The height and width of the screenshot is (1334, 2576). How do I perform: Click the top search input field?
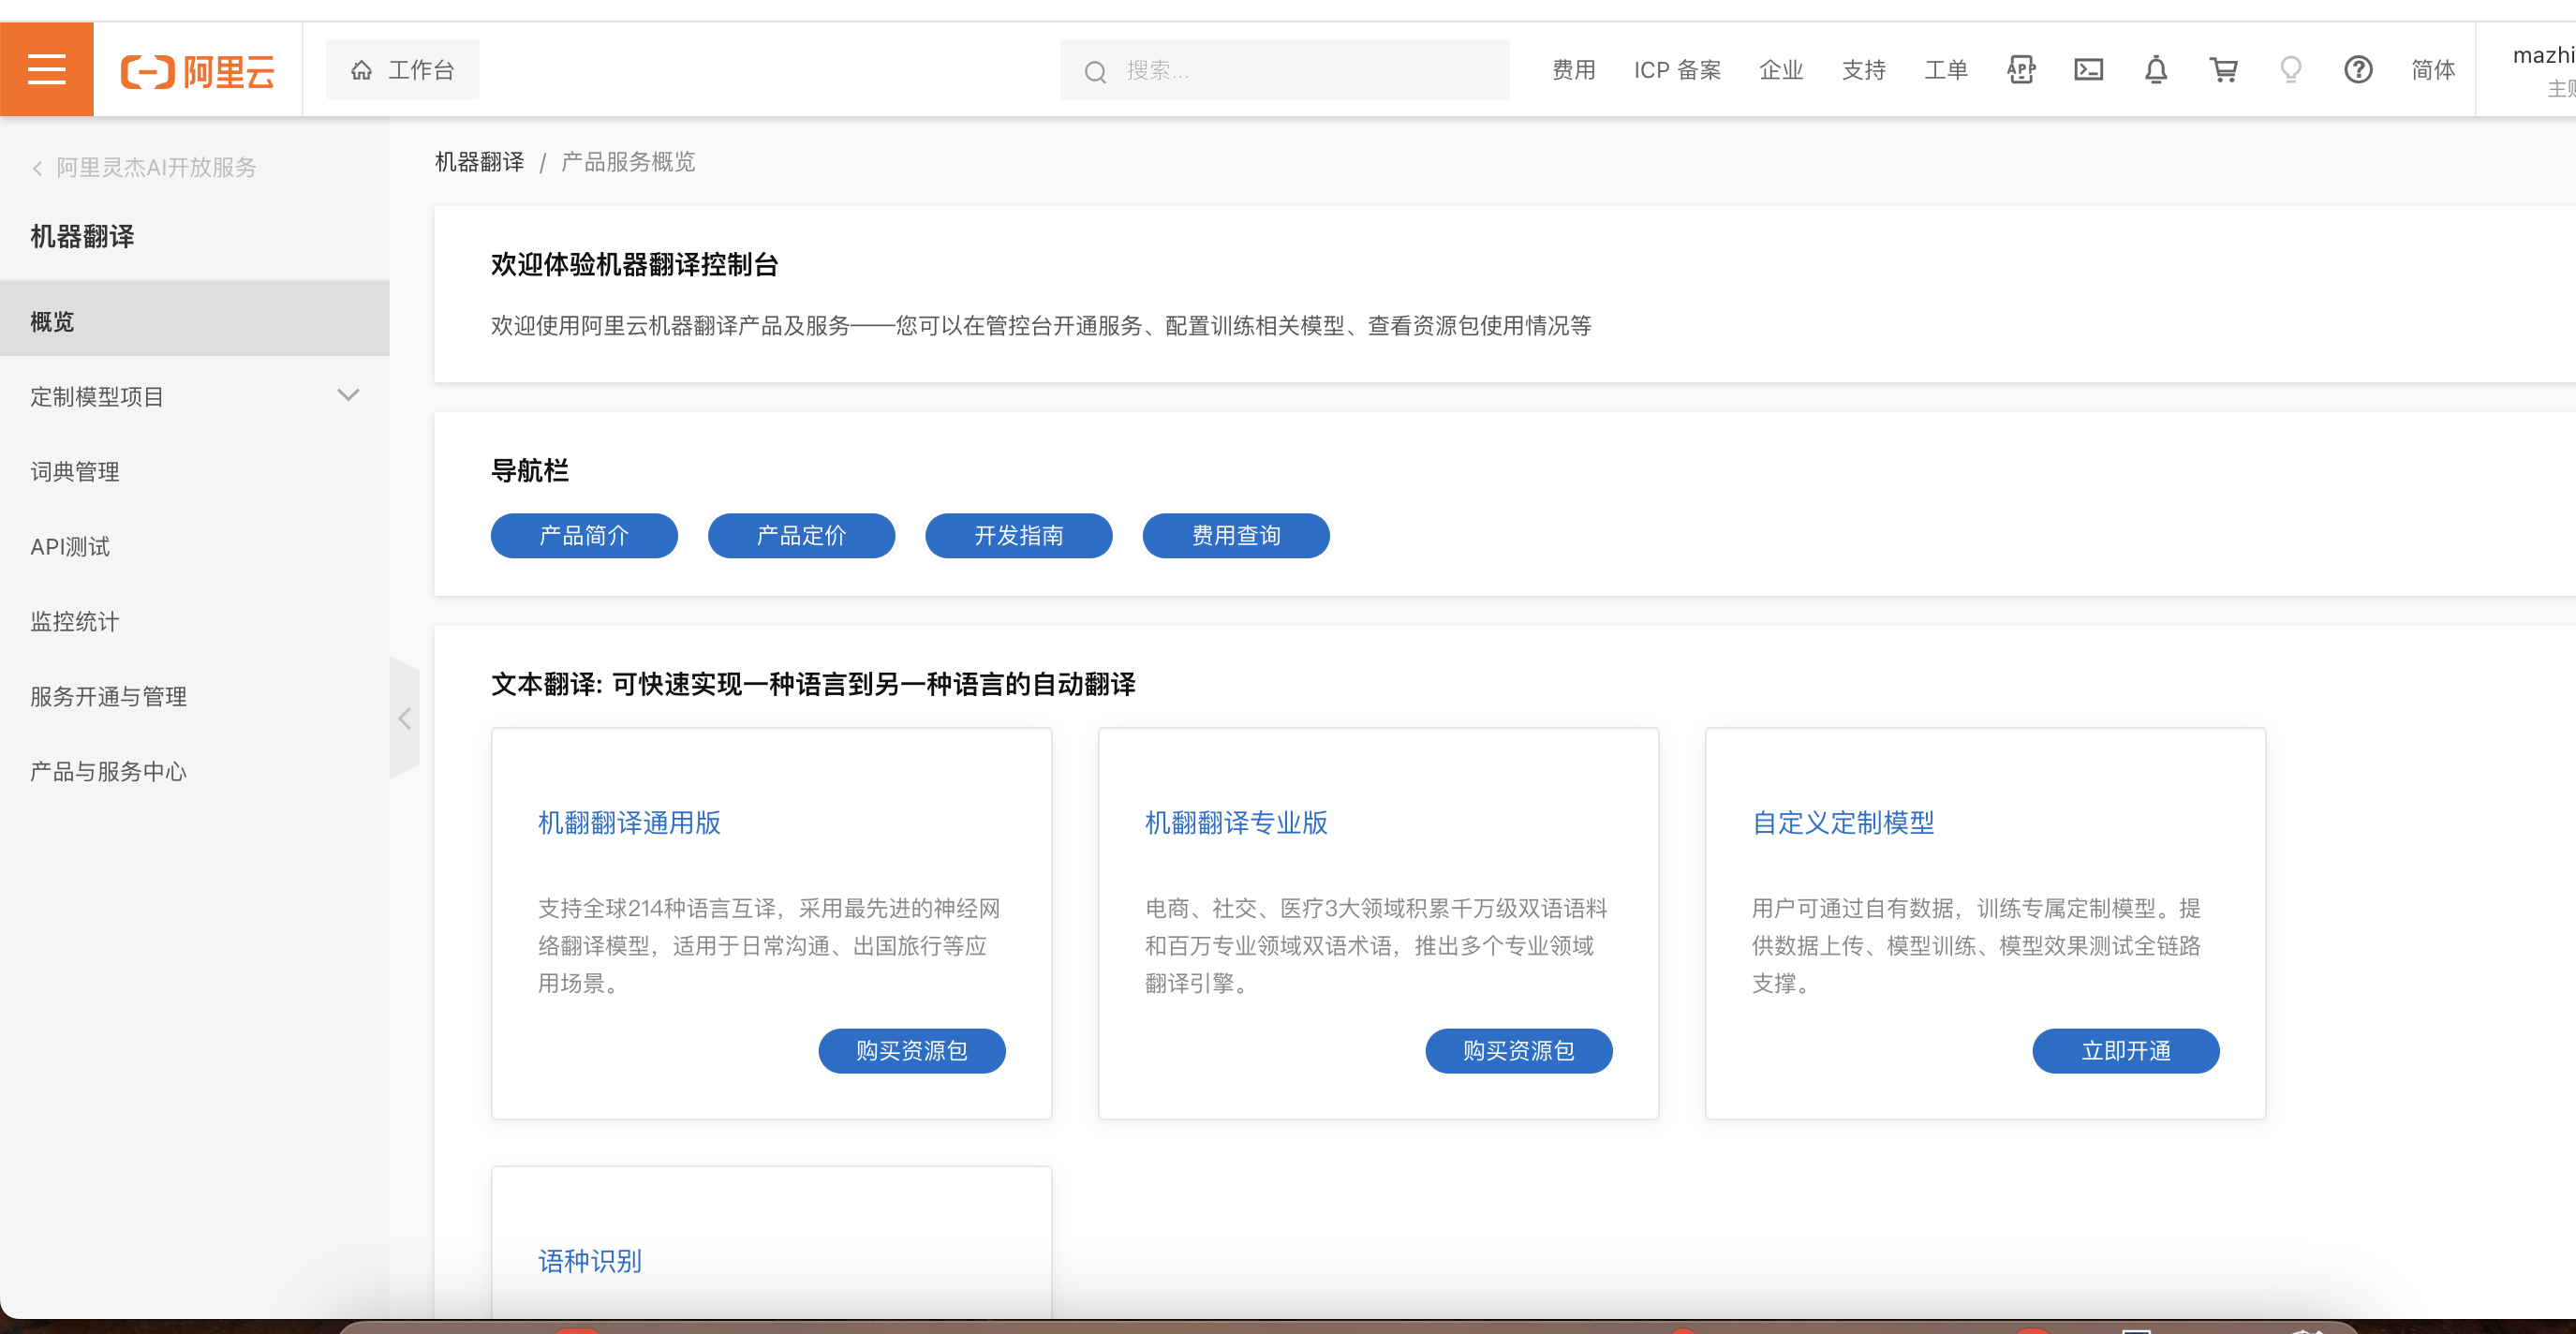click(1300, 70)
